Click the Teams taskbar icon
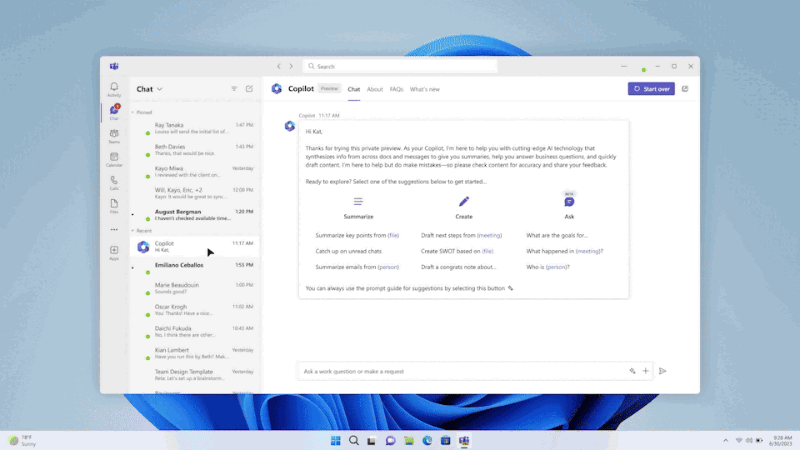The width and height of the screenshot is (800, 450). point(464,440)
